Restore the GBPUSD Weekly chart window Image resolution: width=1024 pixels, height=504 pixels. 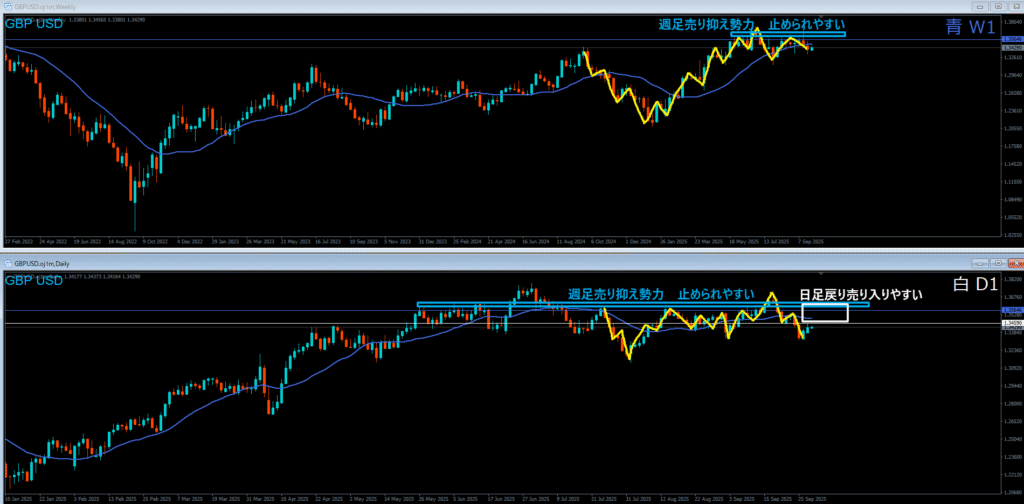pos(998,6)
